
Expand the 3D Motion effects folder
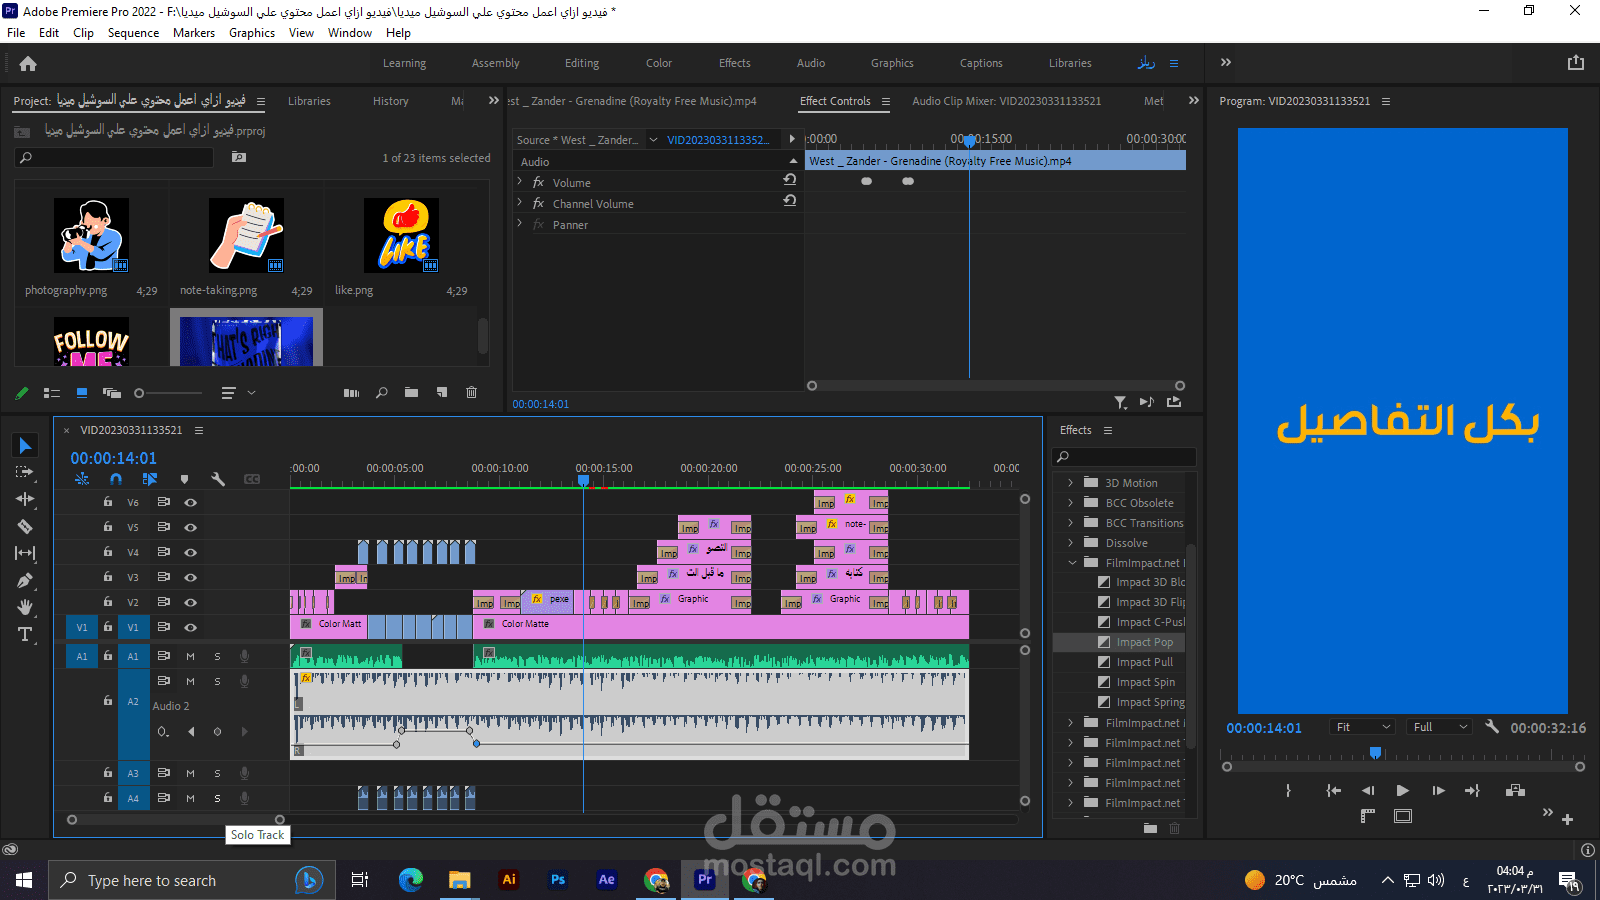[1070, 483]
